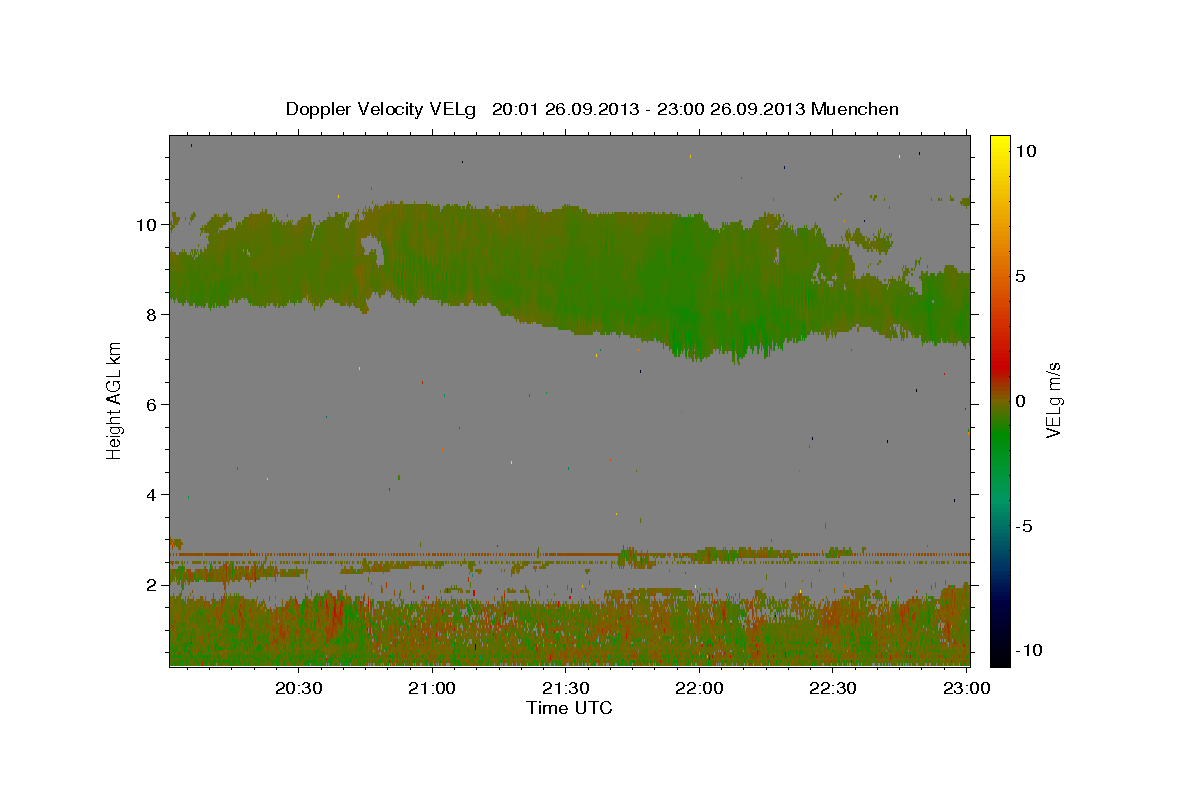Click the 'VELg m/s' colorbar label
This screenshot has width=1200, height=800.
(x=1053, y=400)
